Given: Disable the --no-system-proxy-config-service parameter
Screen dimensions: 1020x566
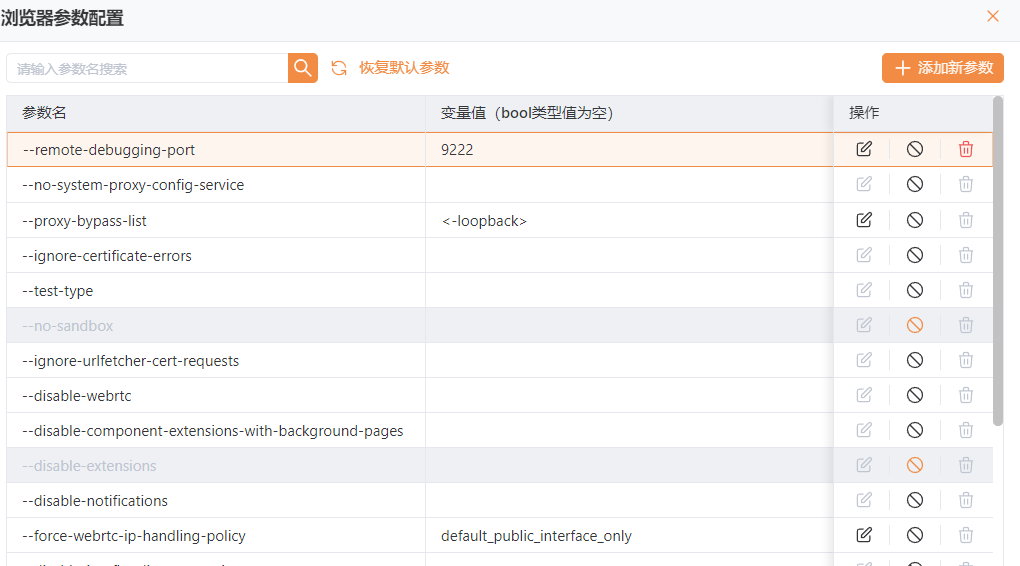Looking at the screenshot, I should click(915, 184).
